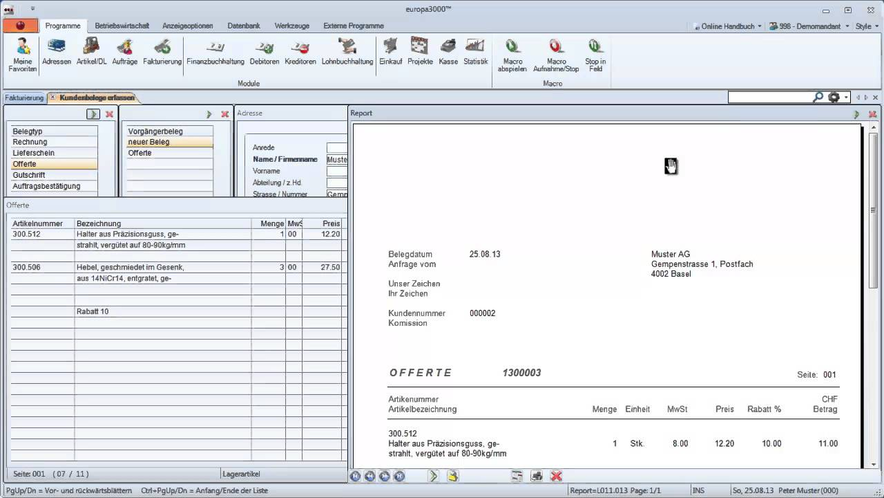Click the Lohnbuchhaltung ribbon icon

coord(347,52)
